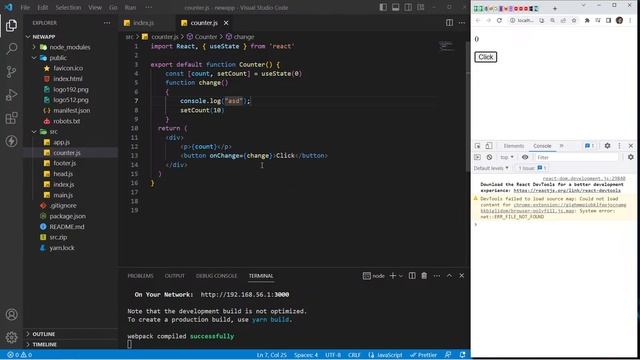Viewport: 640px width, 360px height.
Task: Open the Manage gear in VS Code
Action: [x=11, y=337]
